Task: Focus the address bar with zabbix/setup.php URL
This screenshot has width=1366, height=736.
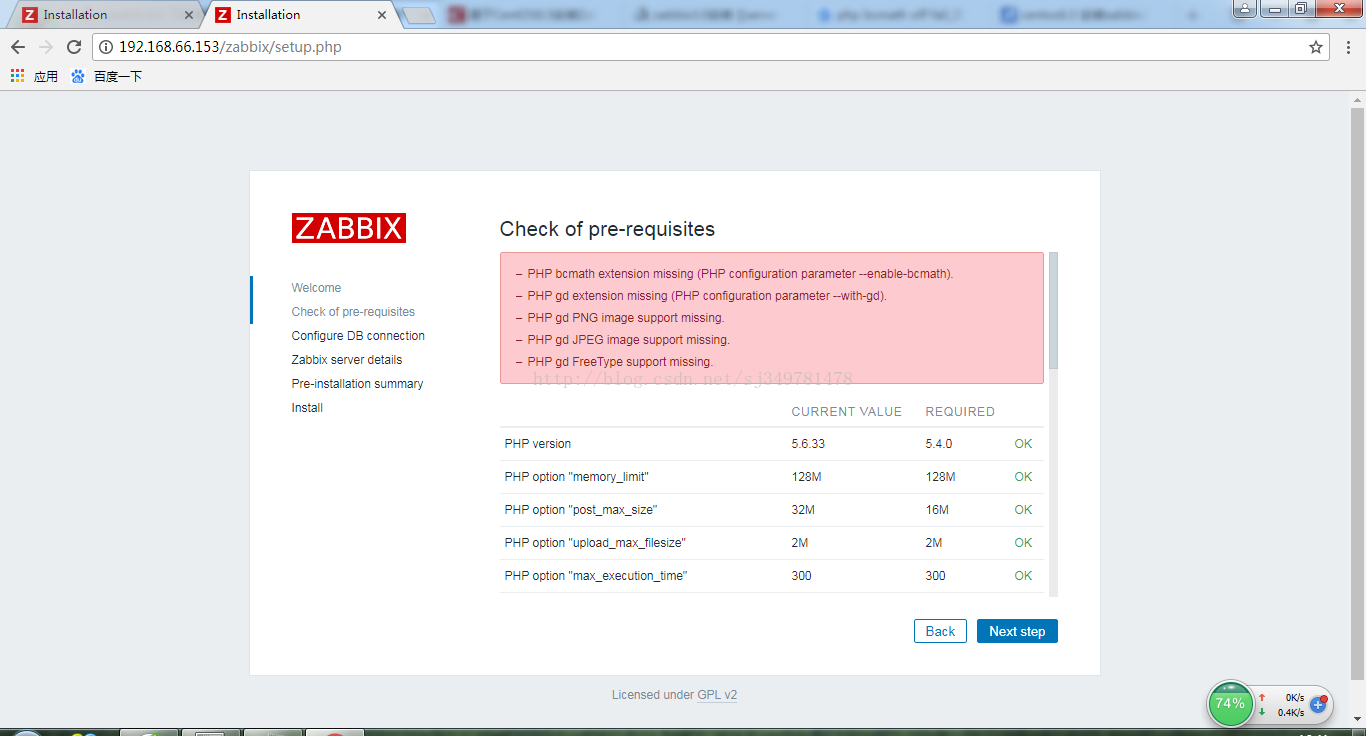Action: pos(710,47)
